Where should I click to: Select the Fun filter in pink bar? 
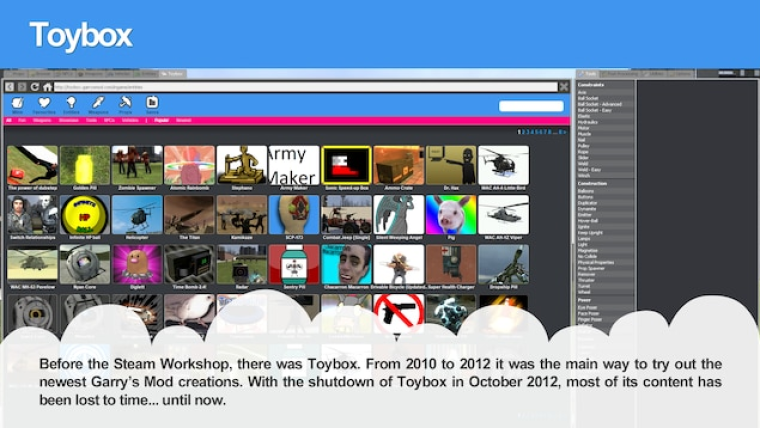[22, 120]
